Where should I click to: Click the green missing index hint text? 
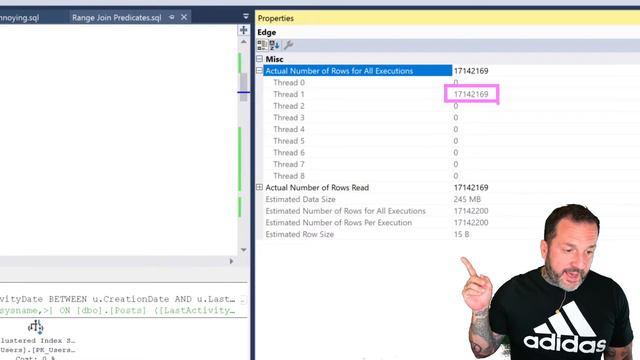[118, 311]
